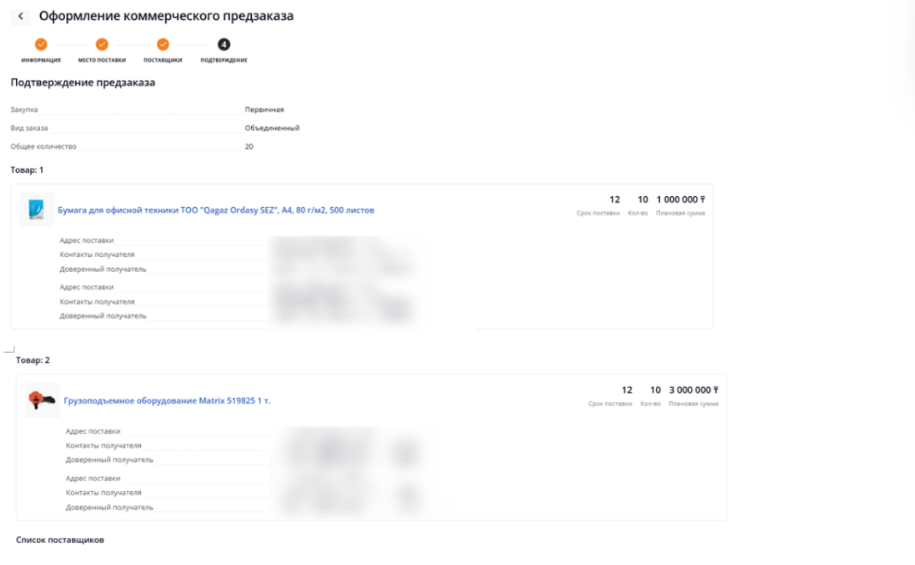Click the Matrix lifting equipment thumbnail
Screen dimensions: 915x565
coord(42,400)
